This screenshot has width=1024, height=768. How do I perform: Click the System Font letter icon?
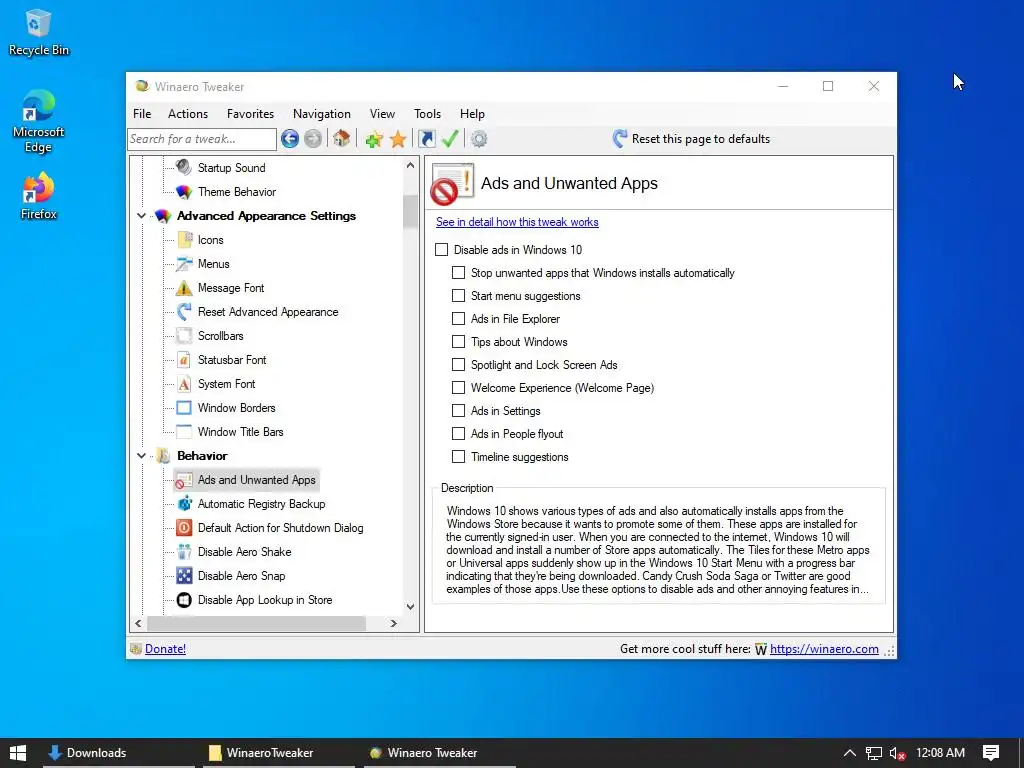(184, 384)
